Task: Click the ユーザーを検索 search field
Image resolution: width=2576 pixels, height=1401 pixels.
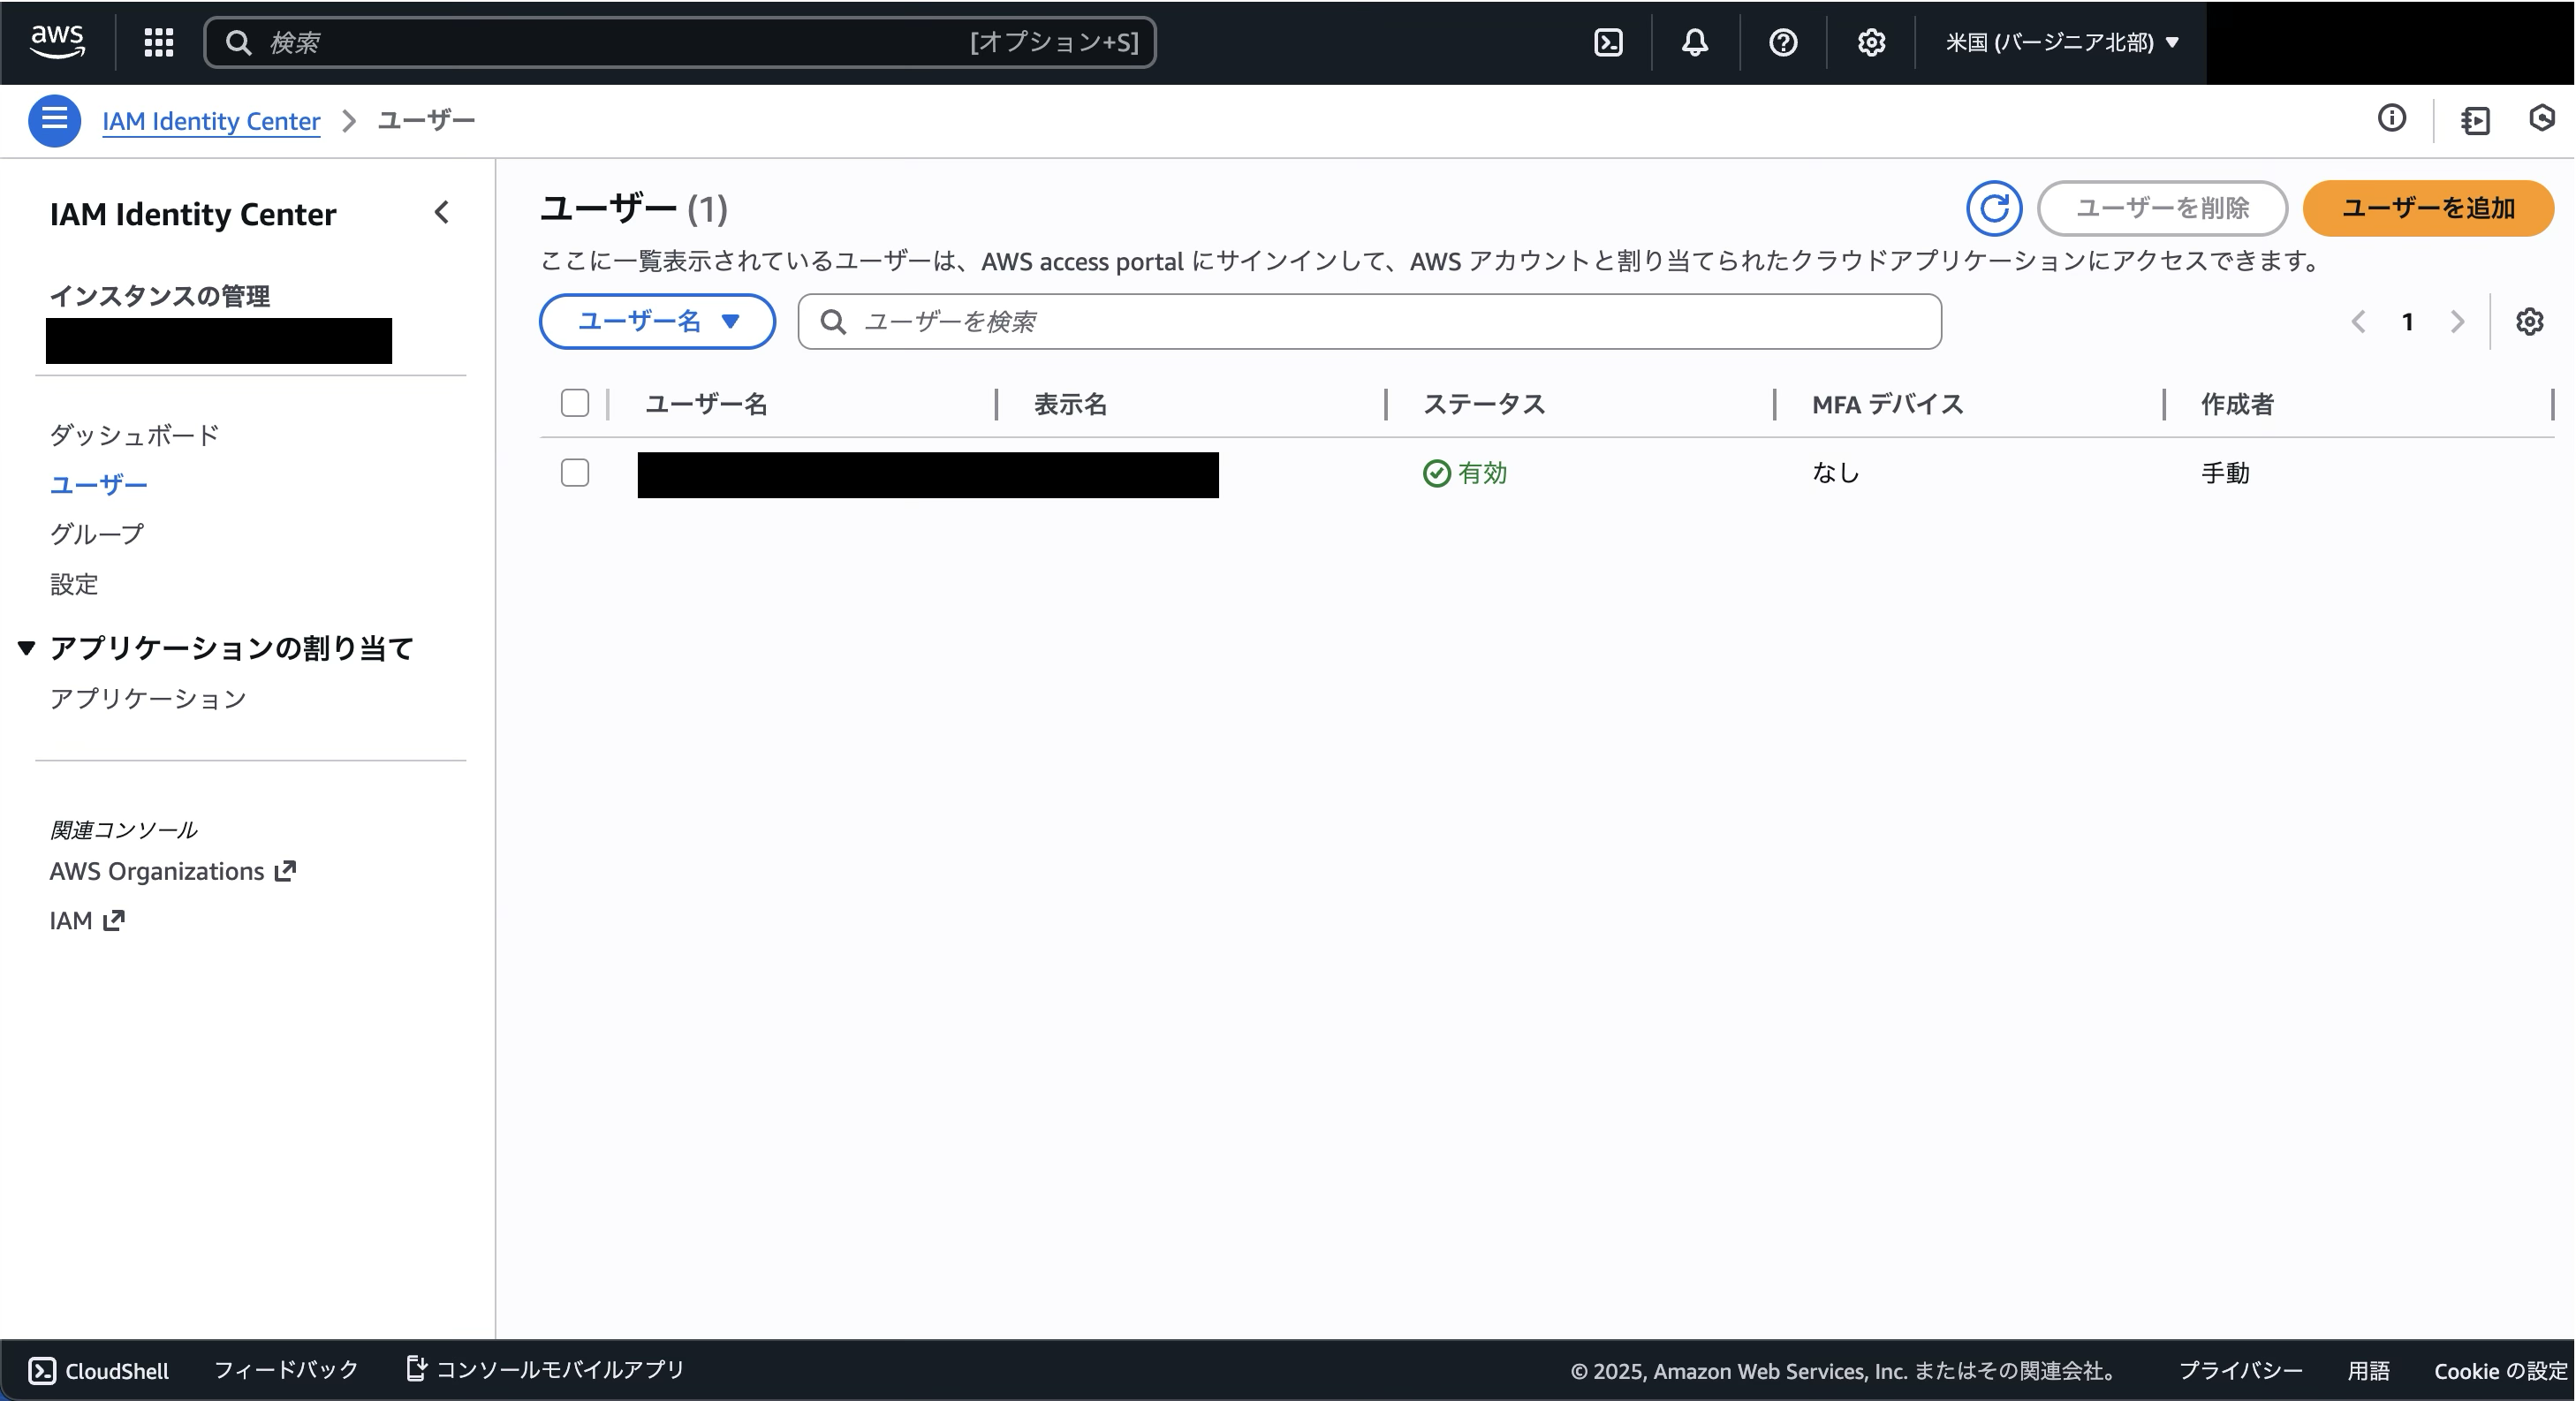Action: (1370, 321)
